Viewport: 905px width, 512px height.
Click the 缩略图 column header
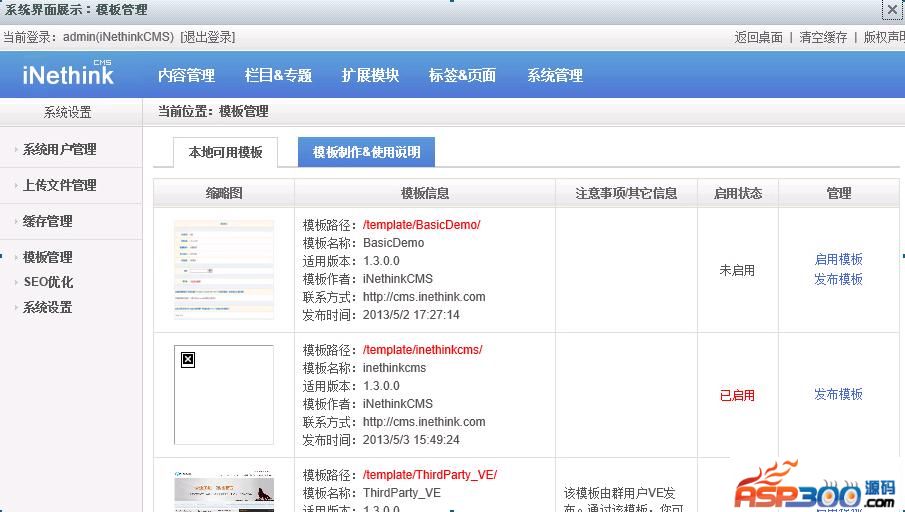224,193
